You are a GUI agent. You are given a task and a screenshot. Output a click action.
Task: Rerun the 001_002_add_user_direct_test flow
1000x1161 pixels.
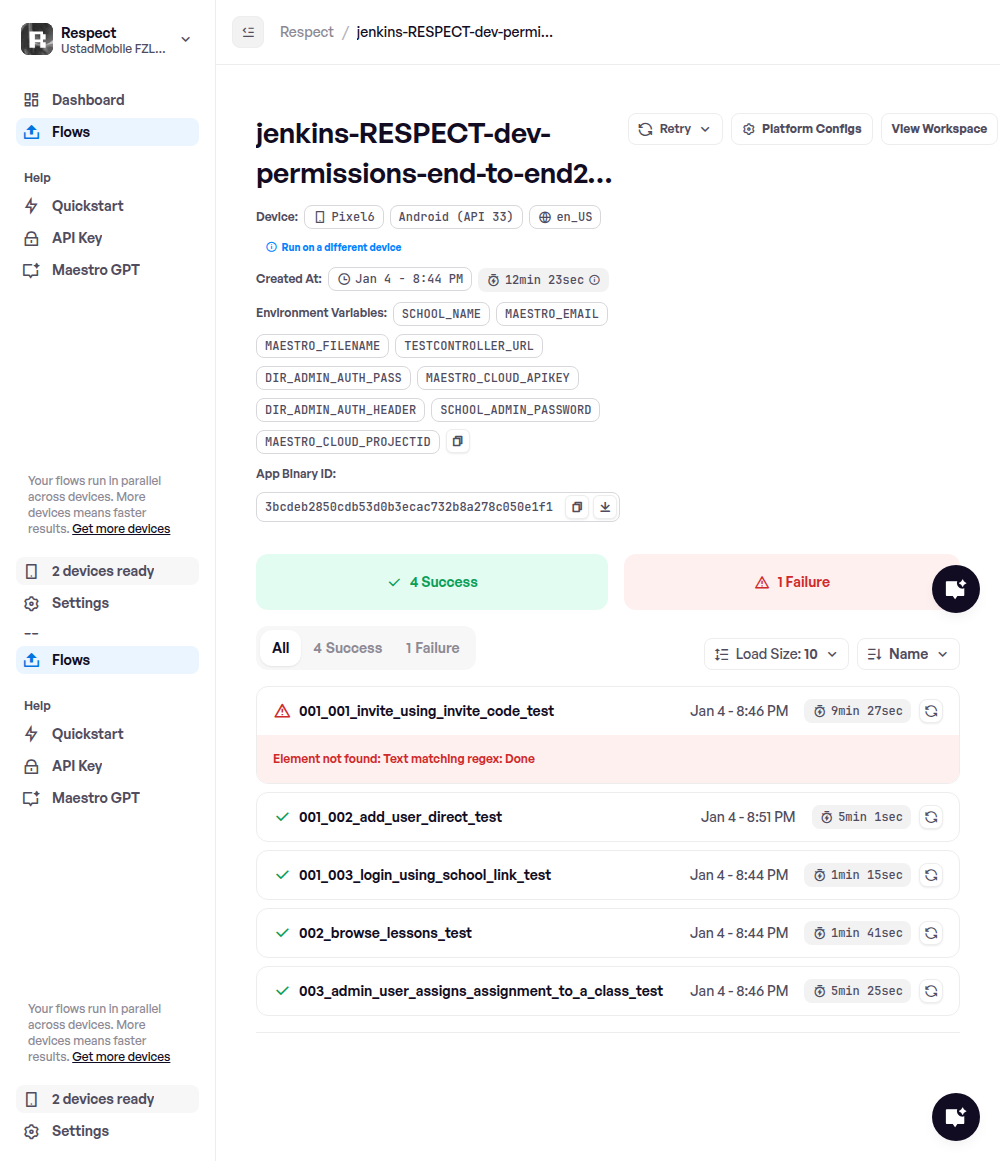pyautogui.click(x=930, y=817)
